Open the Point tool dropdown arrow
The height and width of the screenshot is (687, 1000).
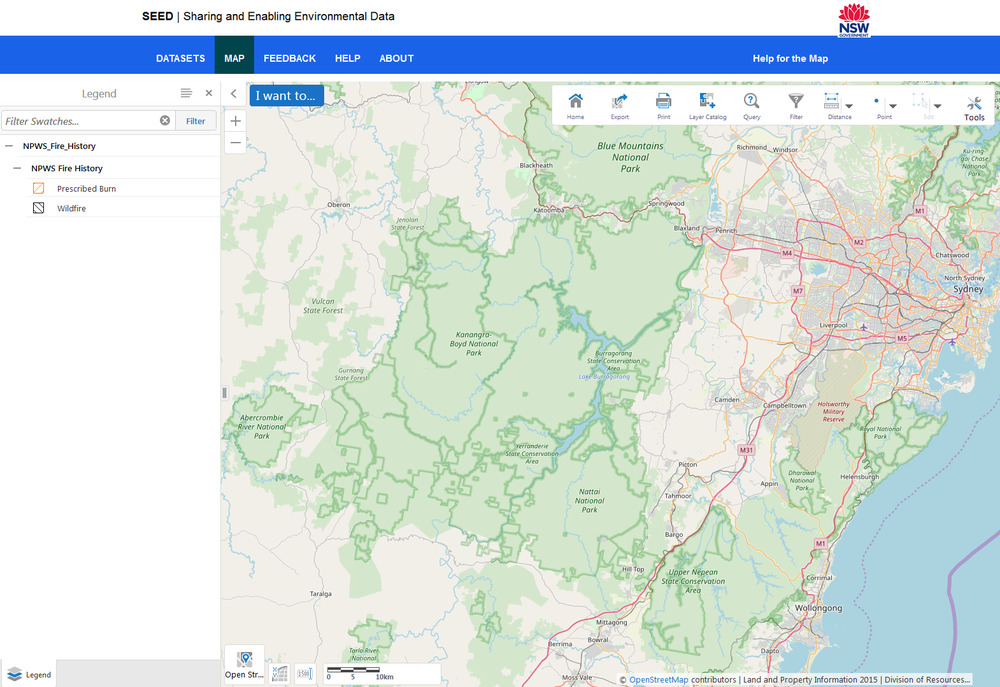tap(893, 106)
